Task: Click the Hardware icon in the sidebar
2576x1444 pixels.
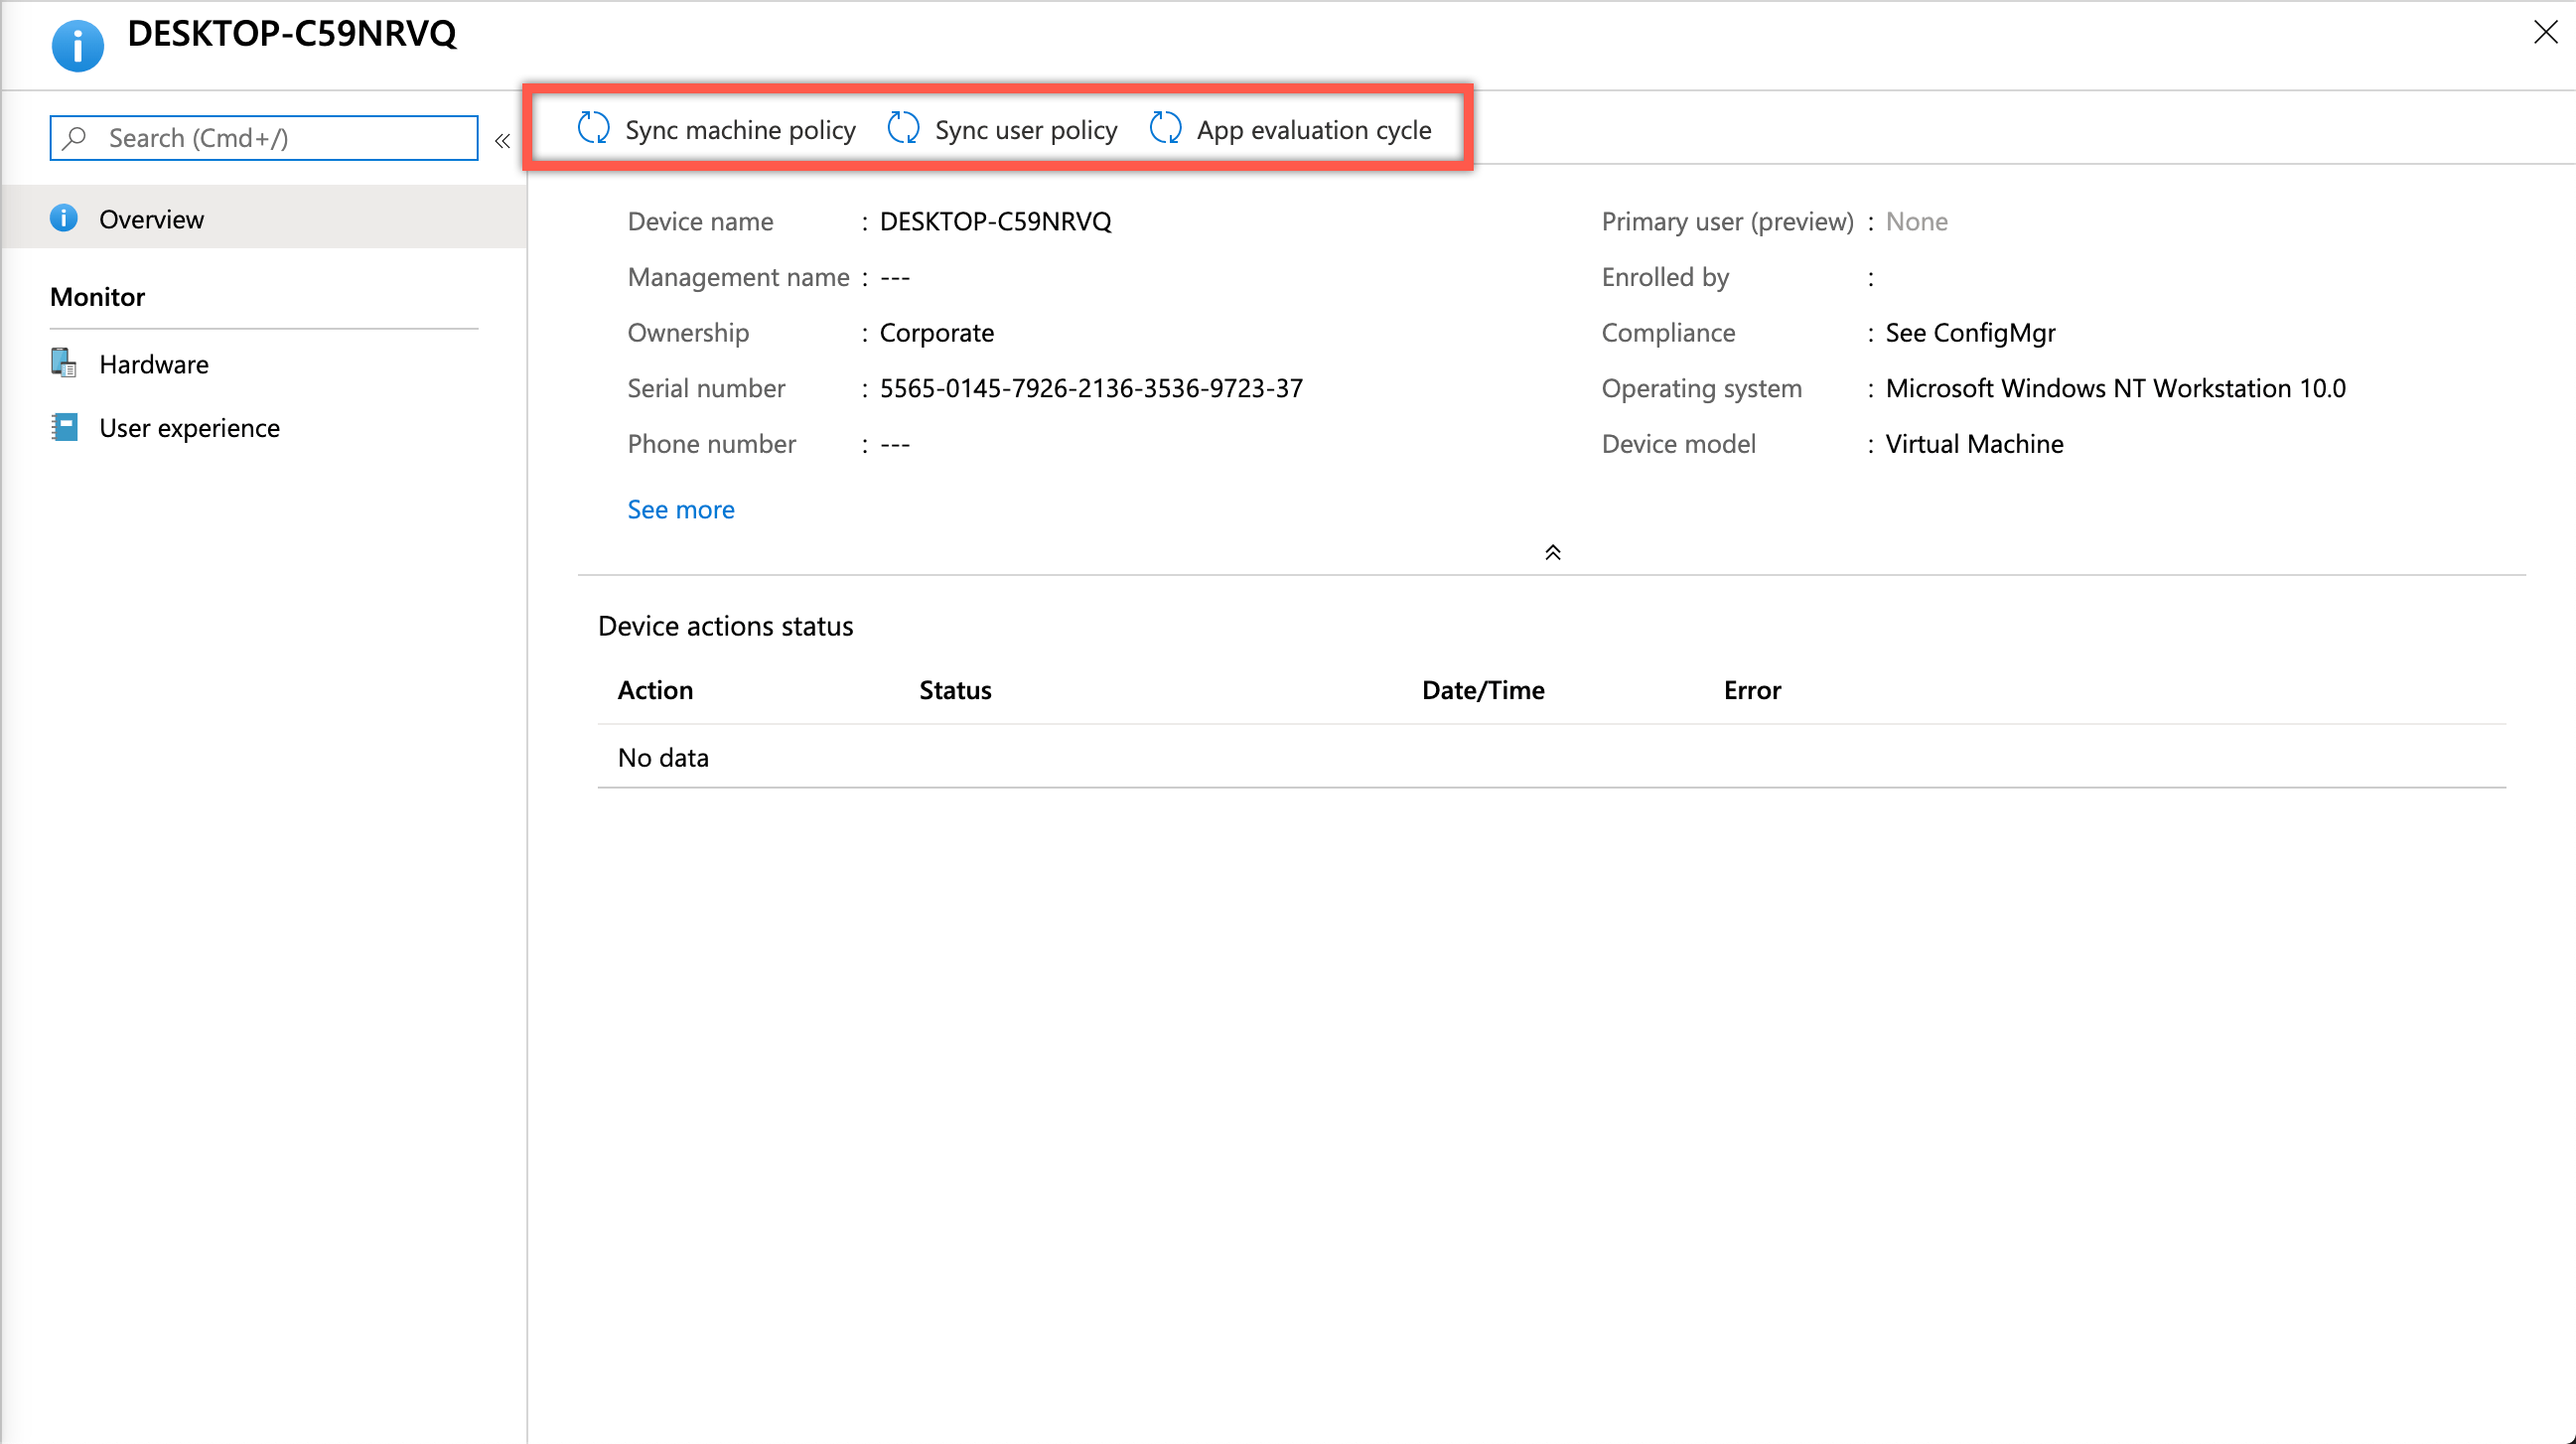Action: (62, 363)
